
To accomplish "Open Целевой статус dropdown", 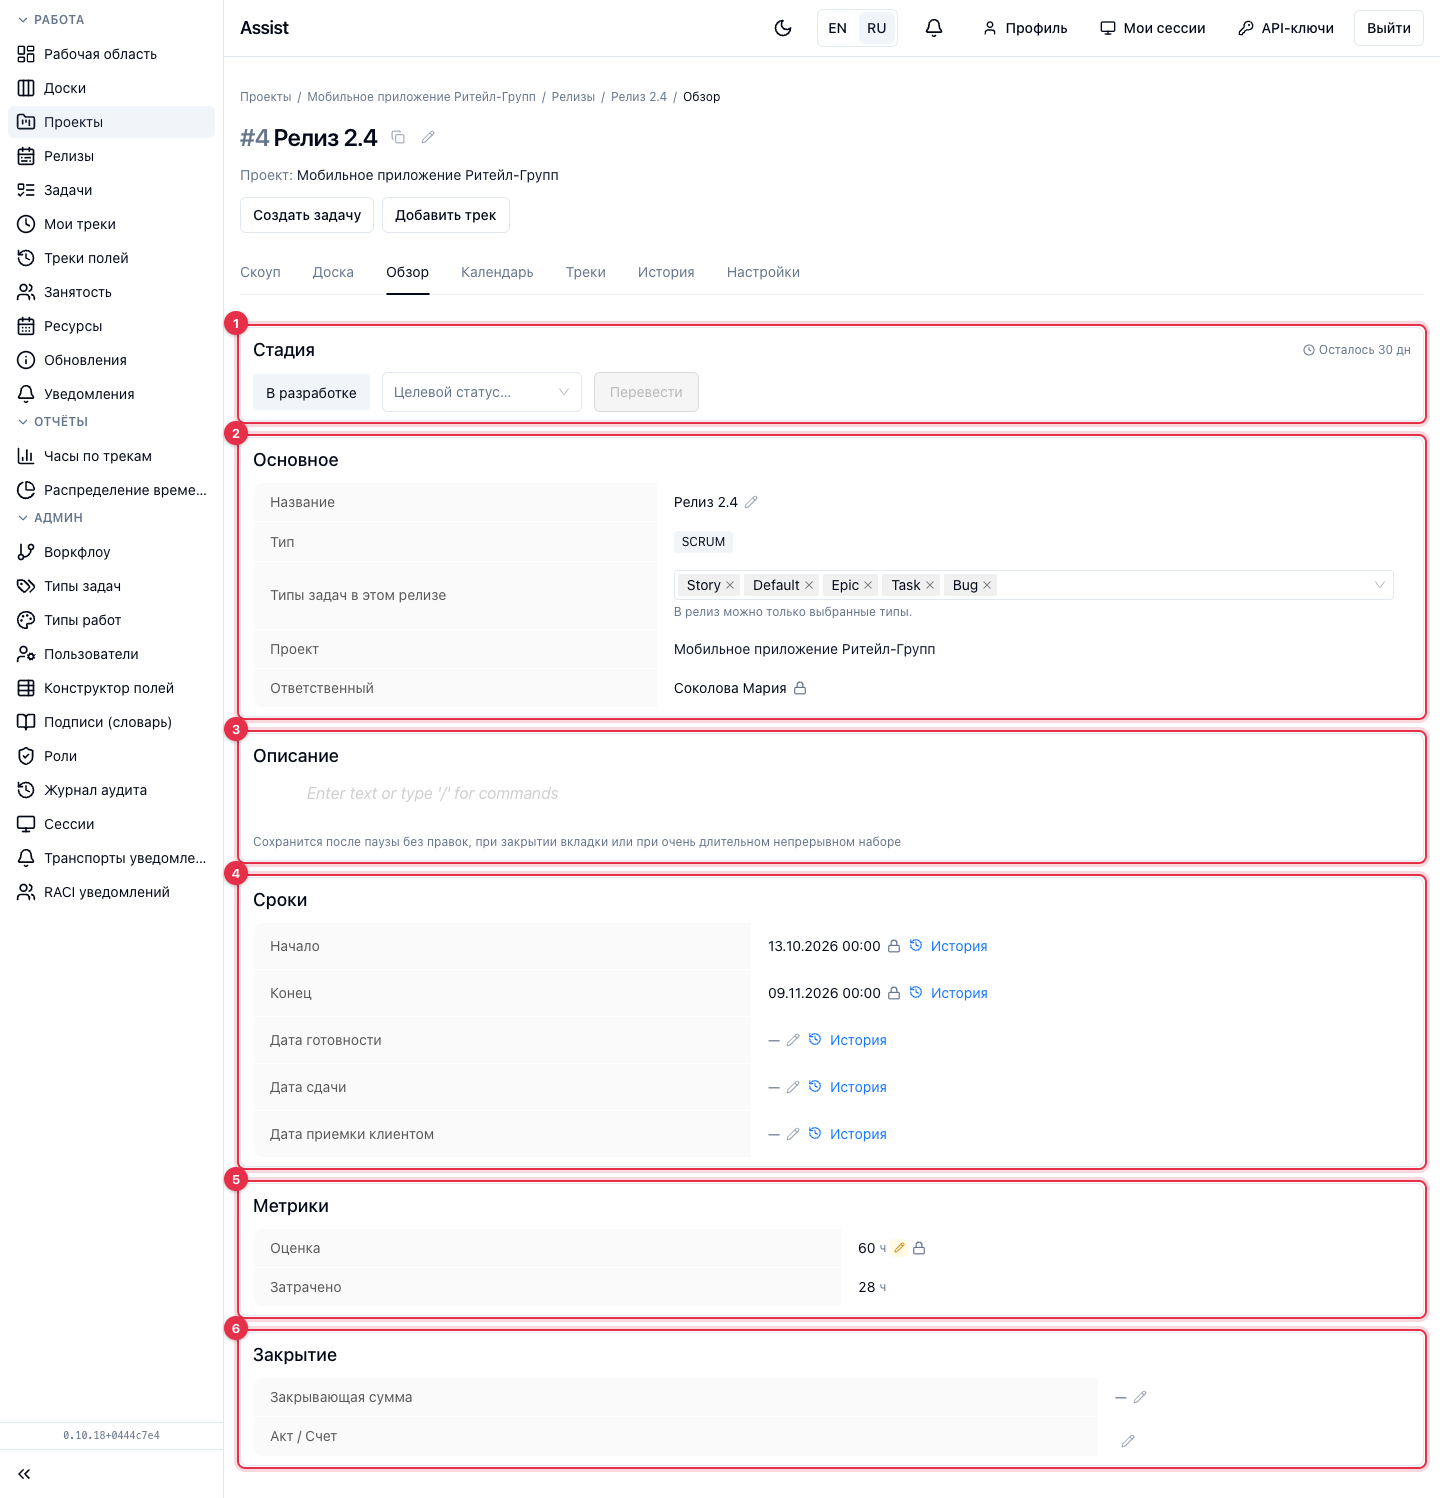I will [x=481, y=392].
